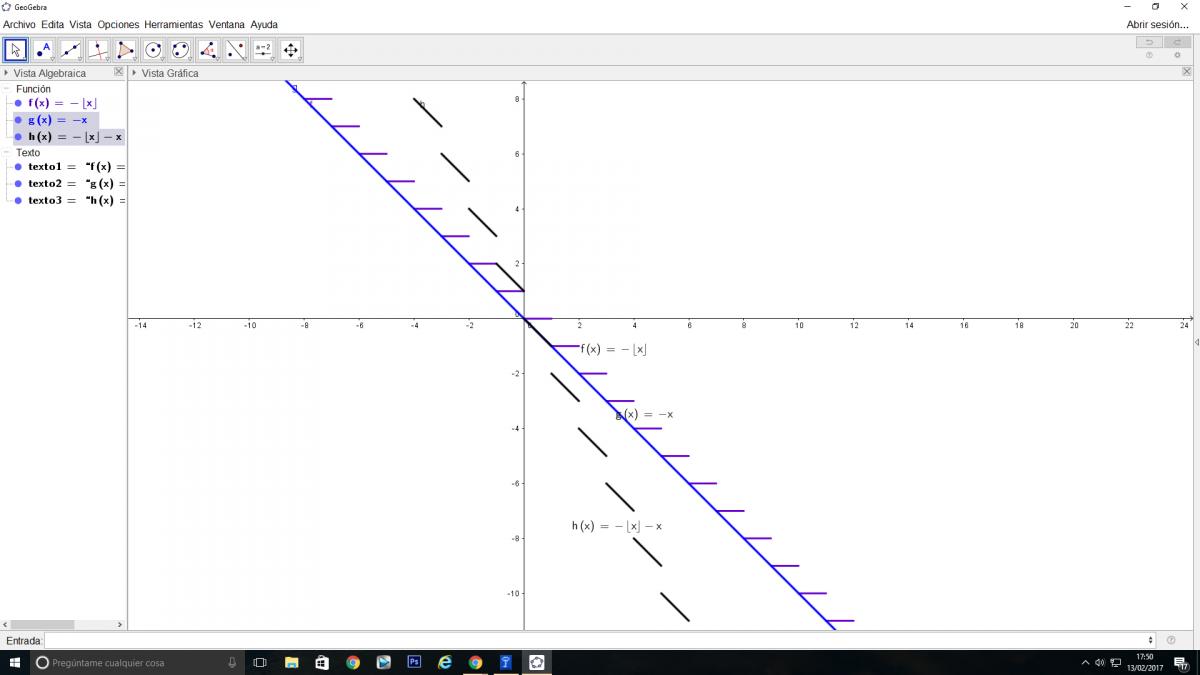
Task: Choose the Point tool
Action: click(43, 50)
